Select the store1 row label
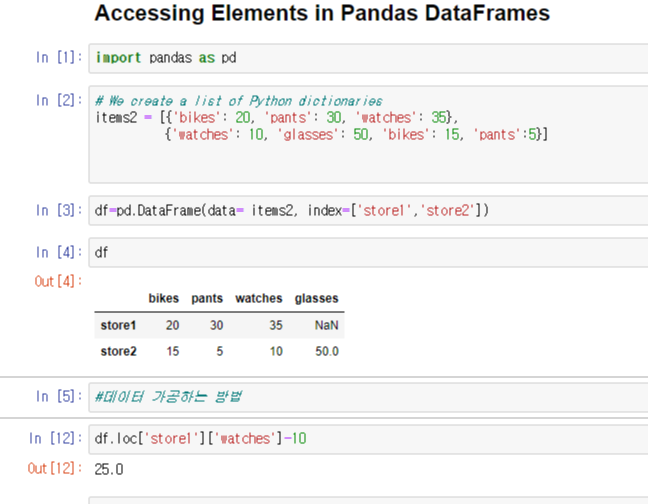Screen dimensions: 648x504 118,326
